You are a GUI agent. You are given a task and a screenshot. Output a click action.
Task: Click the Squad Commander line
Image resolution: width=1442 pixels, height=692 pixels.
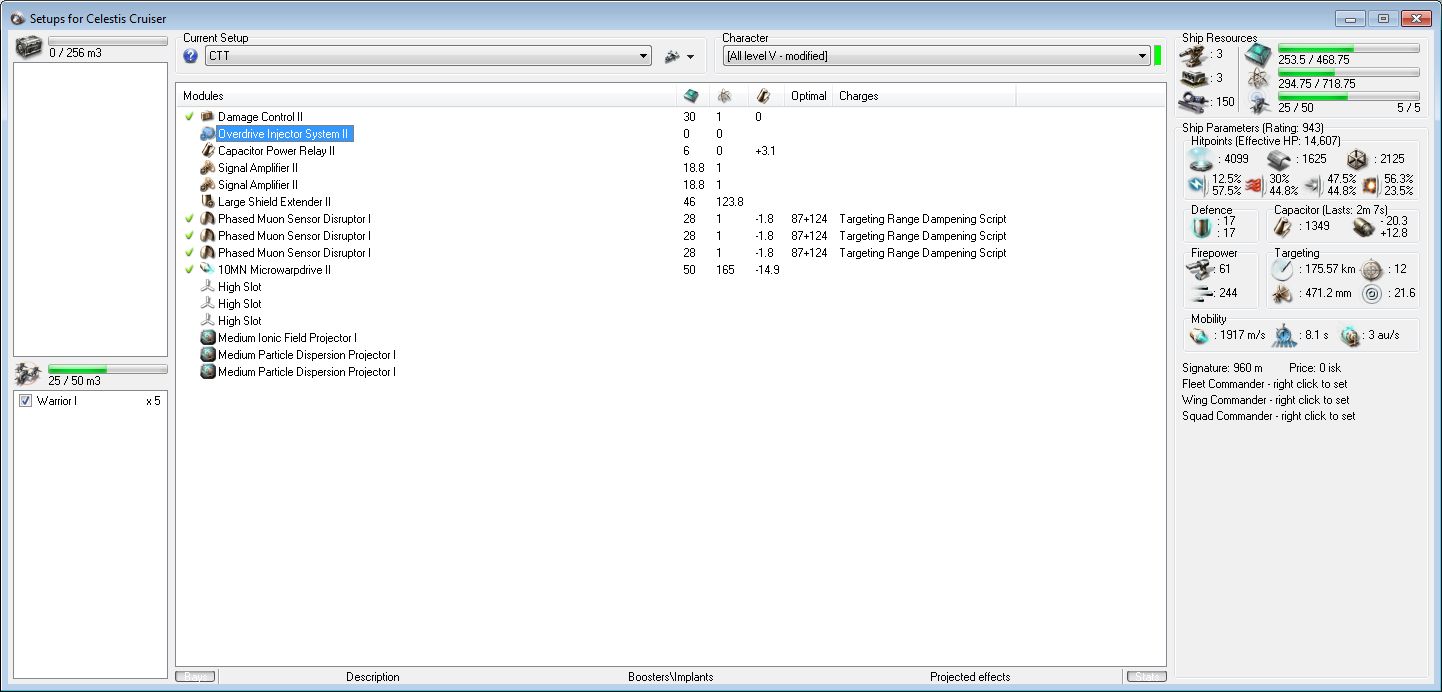click(1269, 416)
